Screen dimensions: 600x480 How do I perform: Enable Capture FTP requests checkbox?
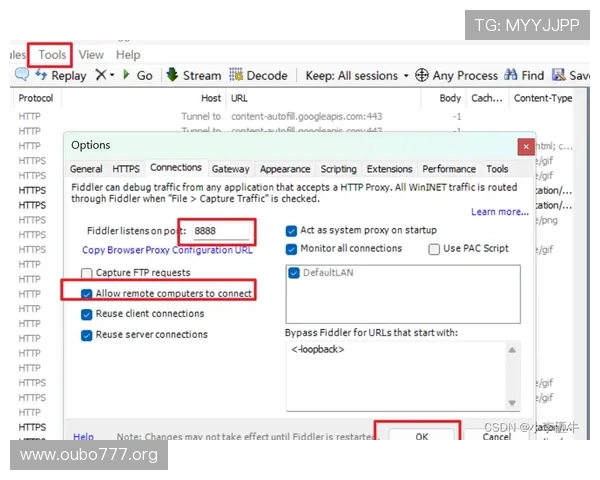click(86, 273)
